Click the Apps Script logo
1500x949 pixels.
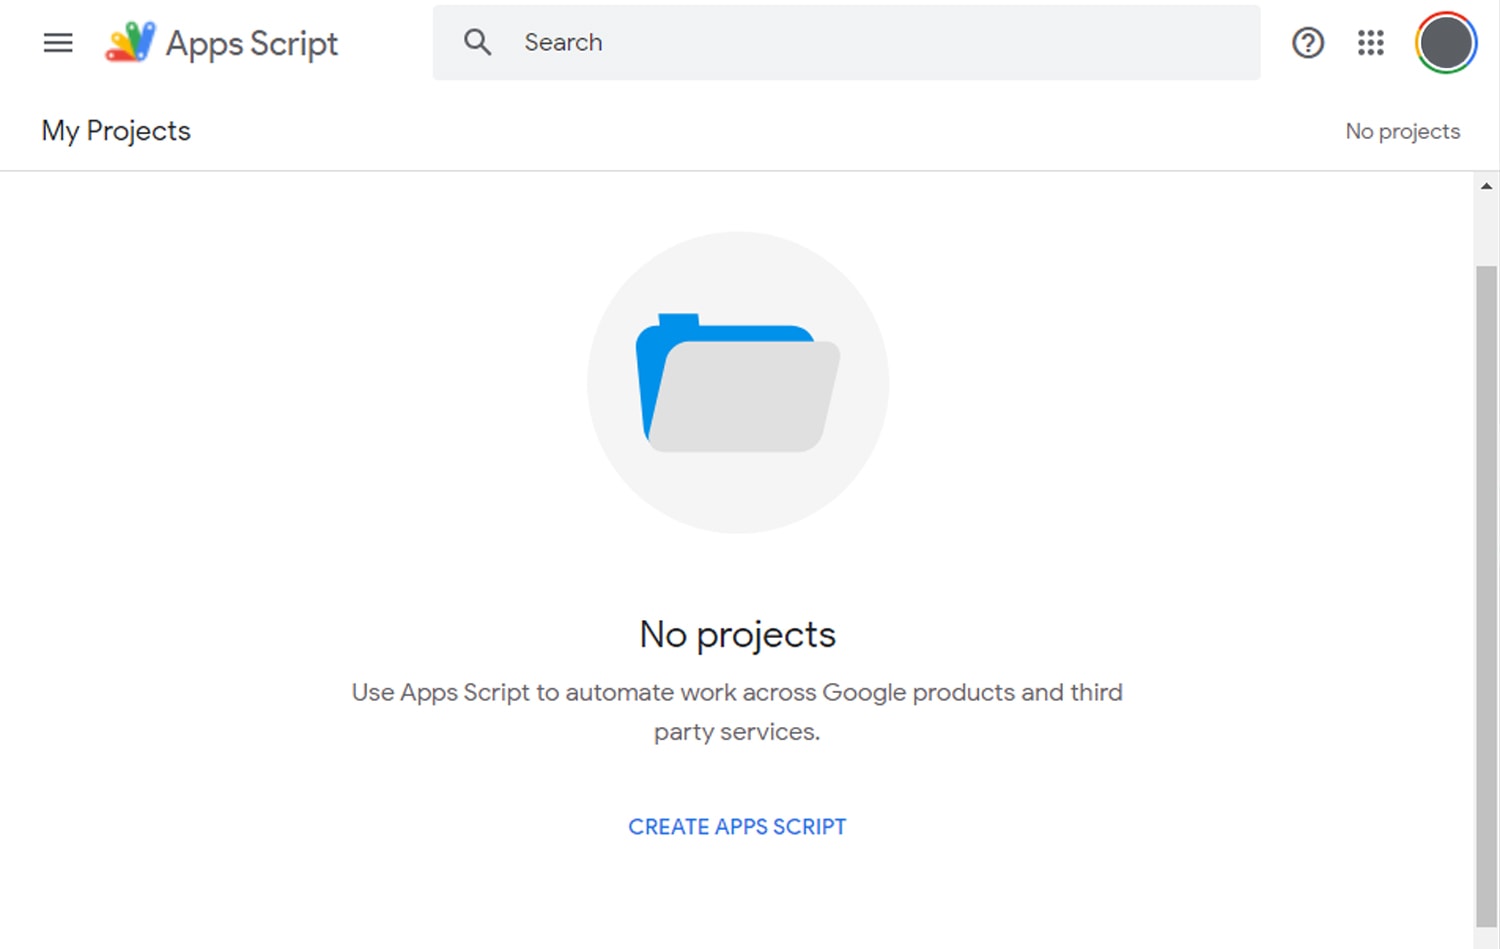point(222,43)
